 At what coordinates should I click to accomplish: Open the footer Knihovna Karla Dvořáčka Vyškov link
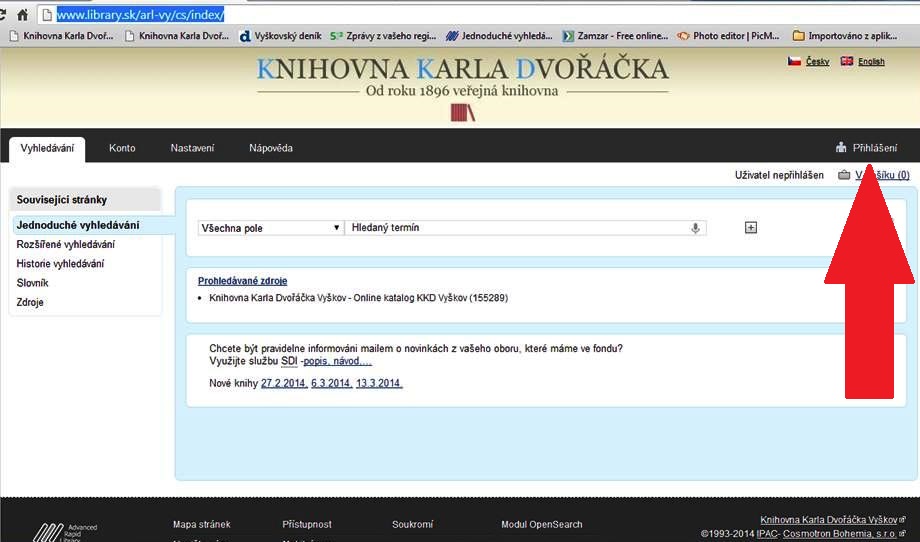coord(828,520)
